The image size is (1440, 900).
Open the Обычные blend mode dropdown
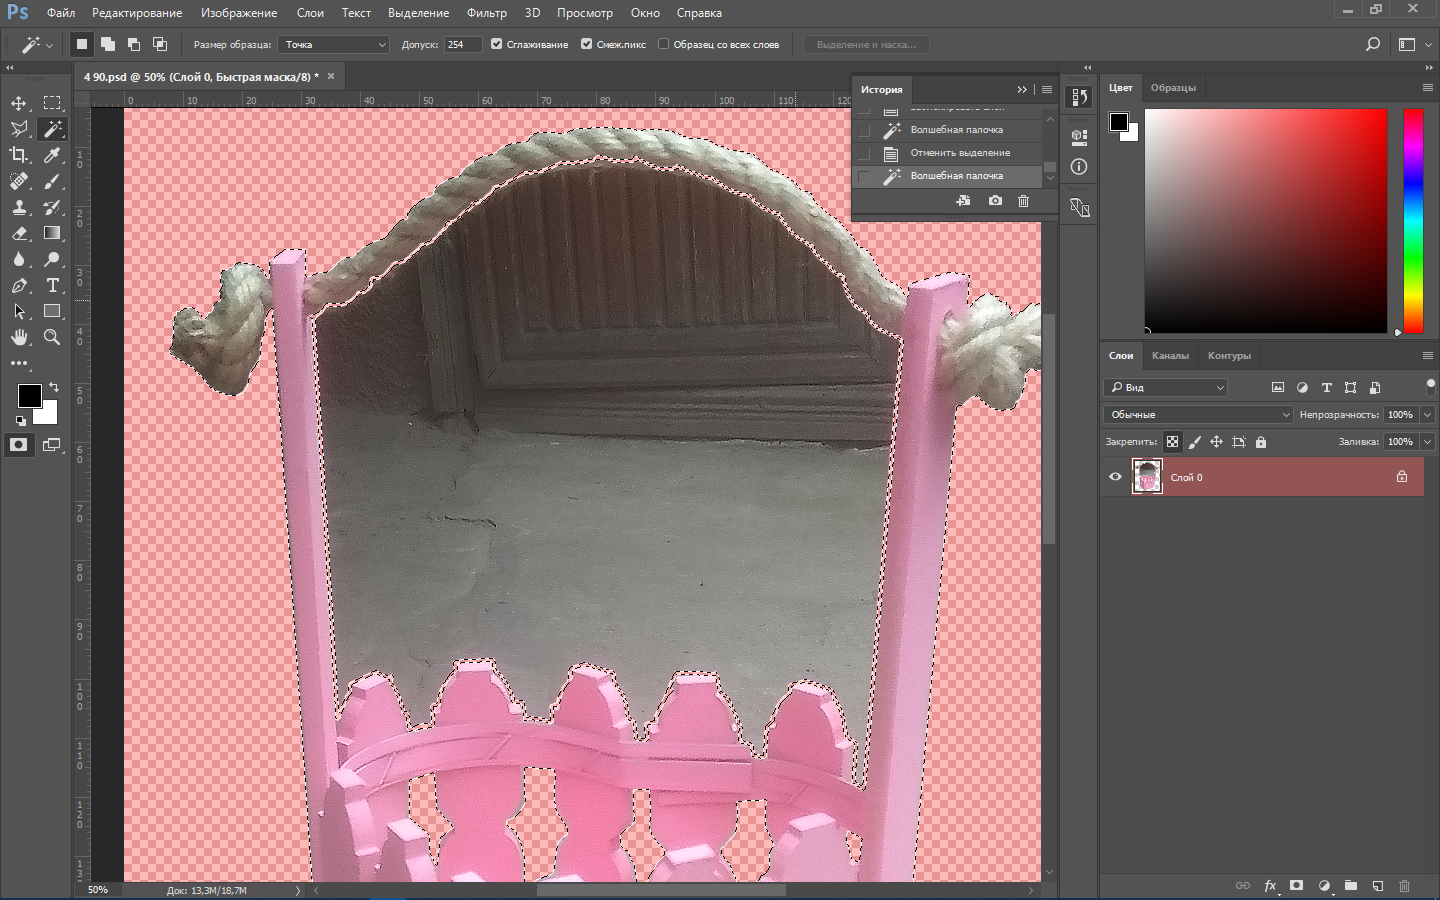[x=1198, y=414]
